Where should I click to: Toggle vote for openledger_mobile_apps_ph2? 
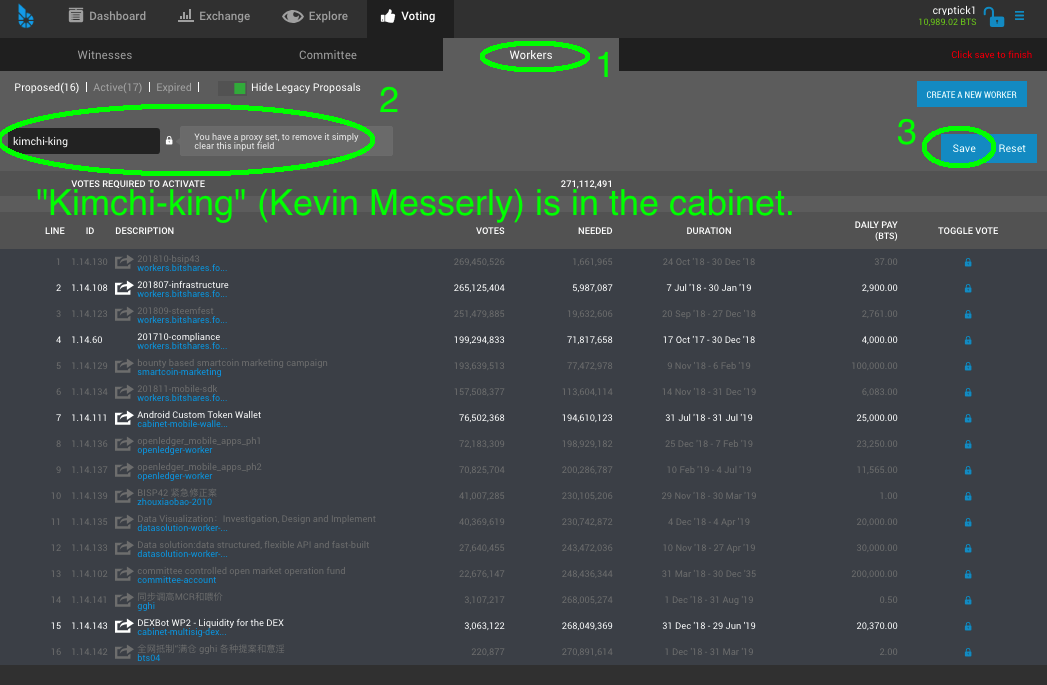968,471
